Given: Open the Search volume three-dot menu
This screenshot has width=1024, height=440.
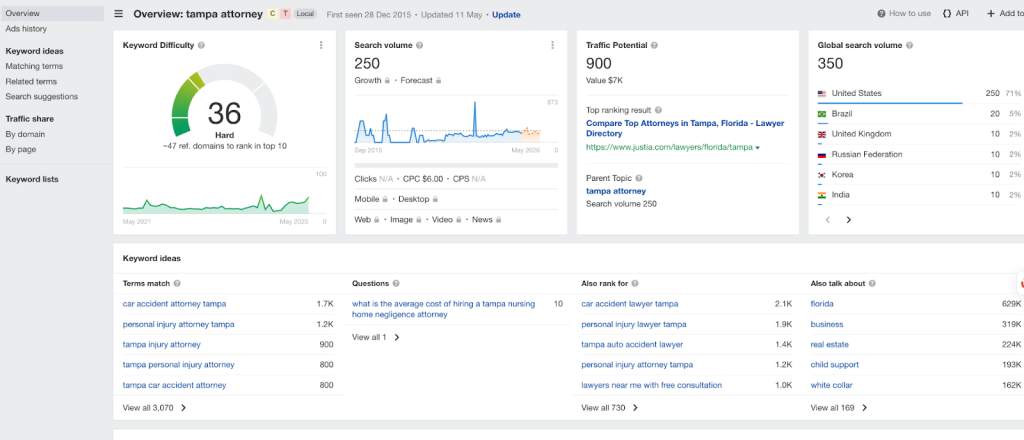Looking at the screenshot, I should tap(552, 45).
